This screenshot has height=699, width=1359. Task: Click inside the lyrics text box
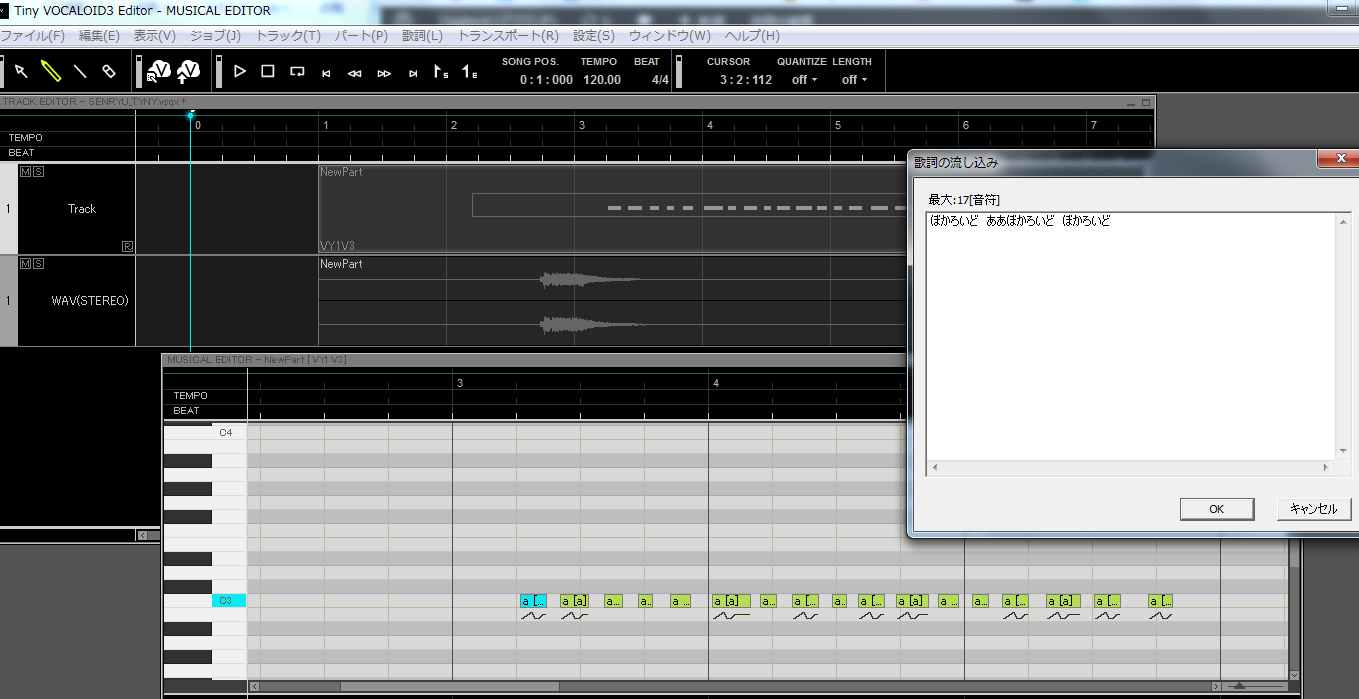[x=1131, y=336]
